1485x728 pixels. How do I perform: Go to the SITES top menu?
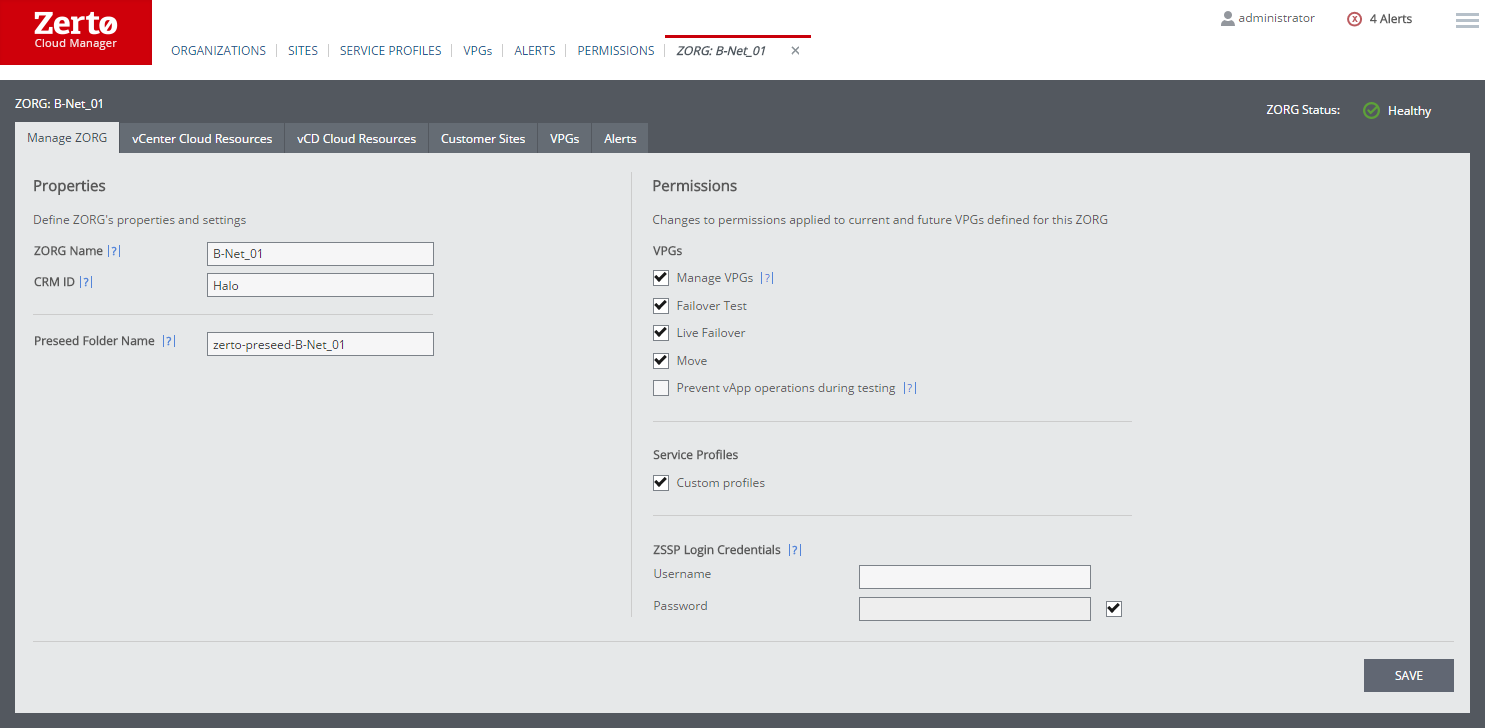point(303,51)
